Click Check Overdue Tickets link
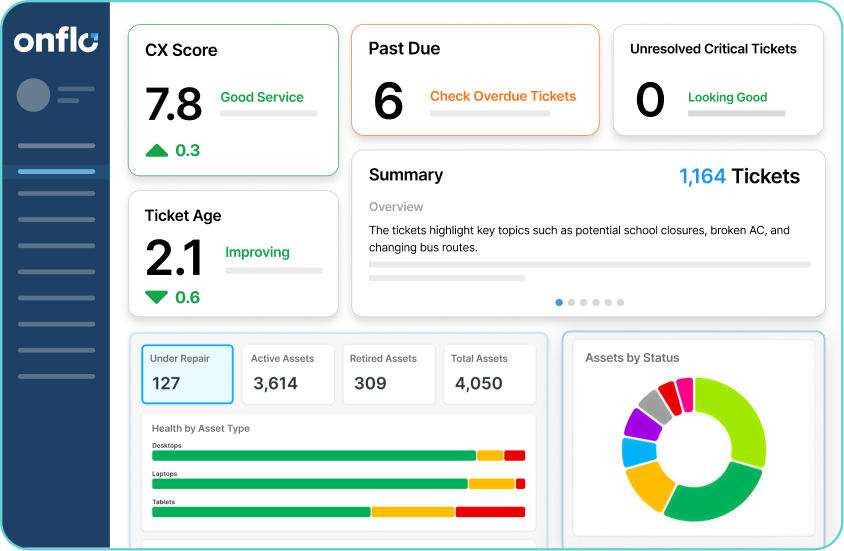Screen dimensions: 844x551 503,96
